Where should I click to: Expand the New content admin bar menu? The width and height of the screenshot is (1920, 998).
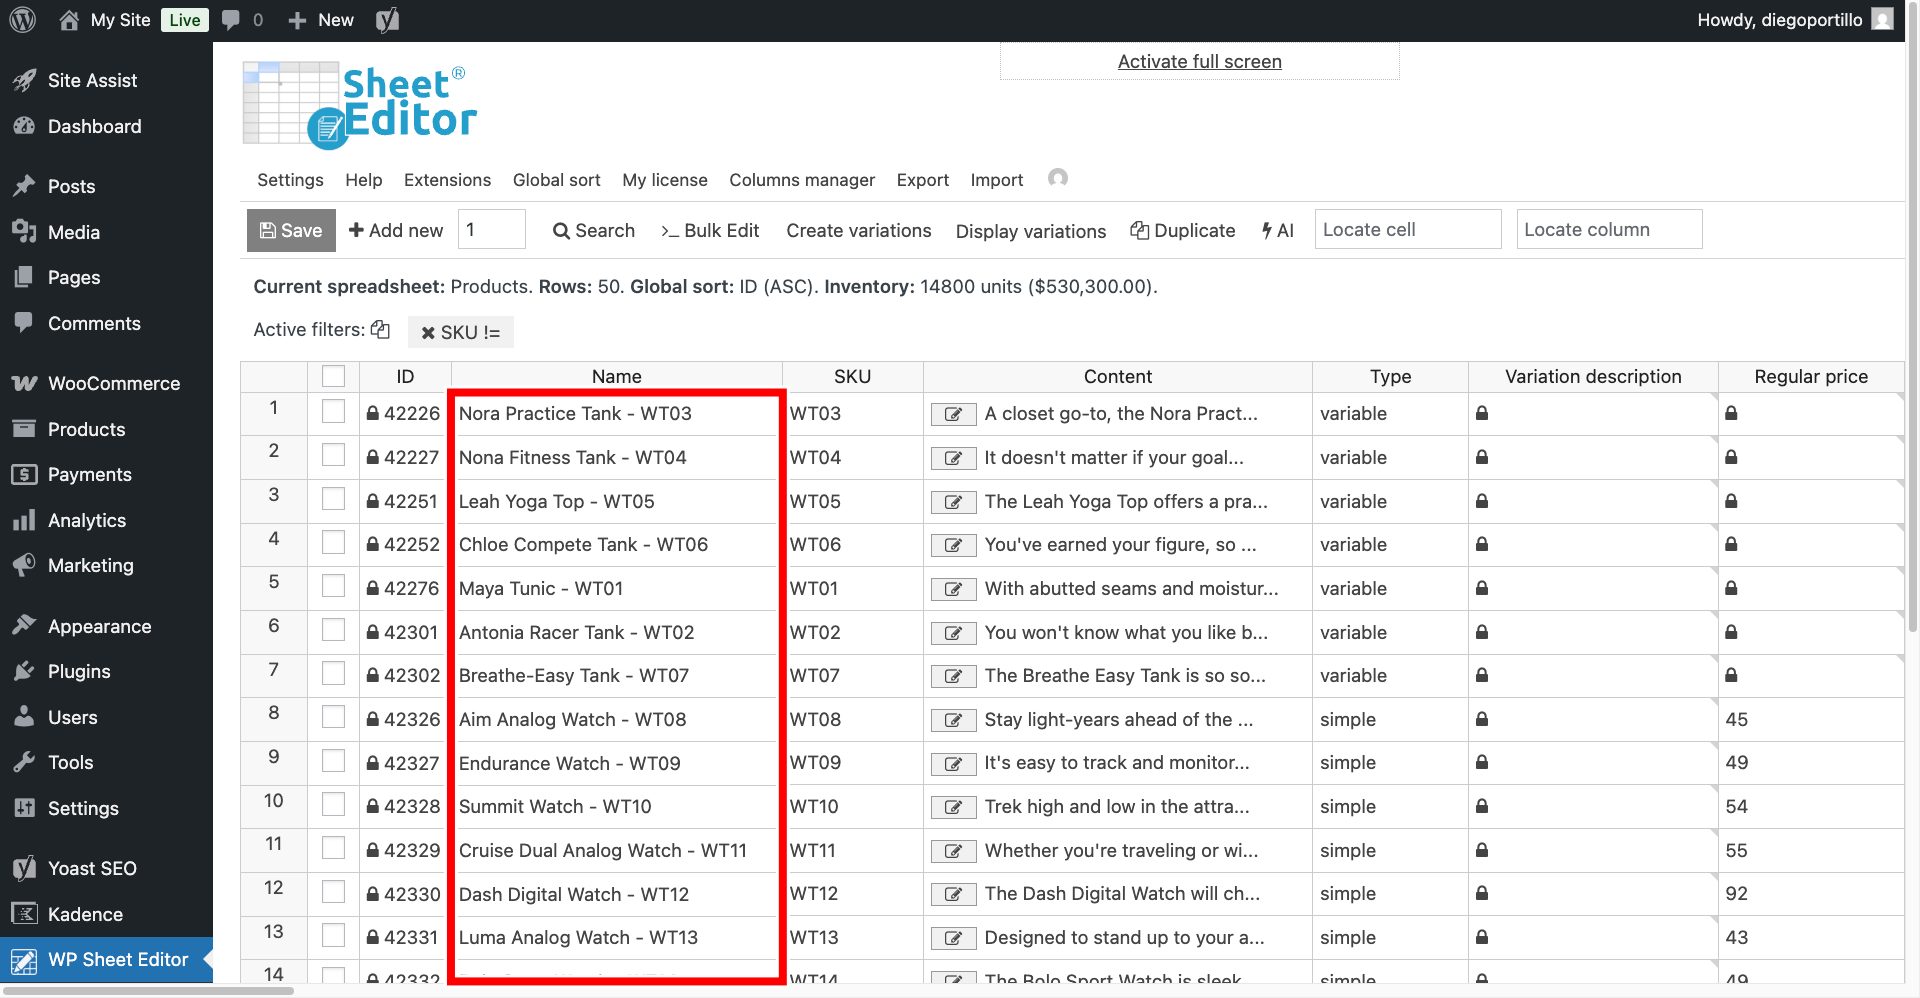pos(321,20)
